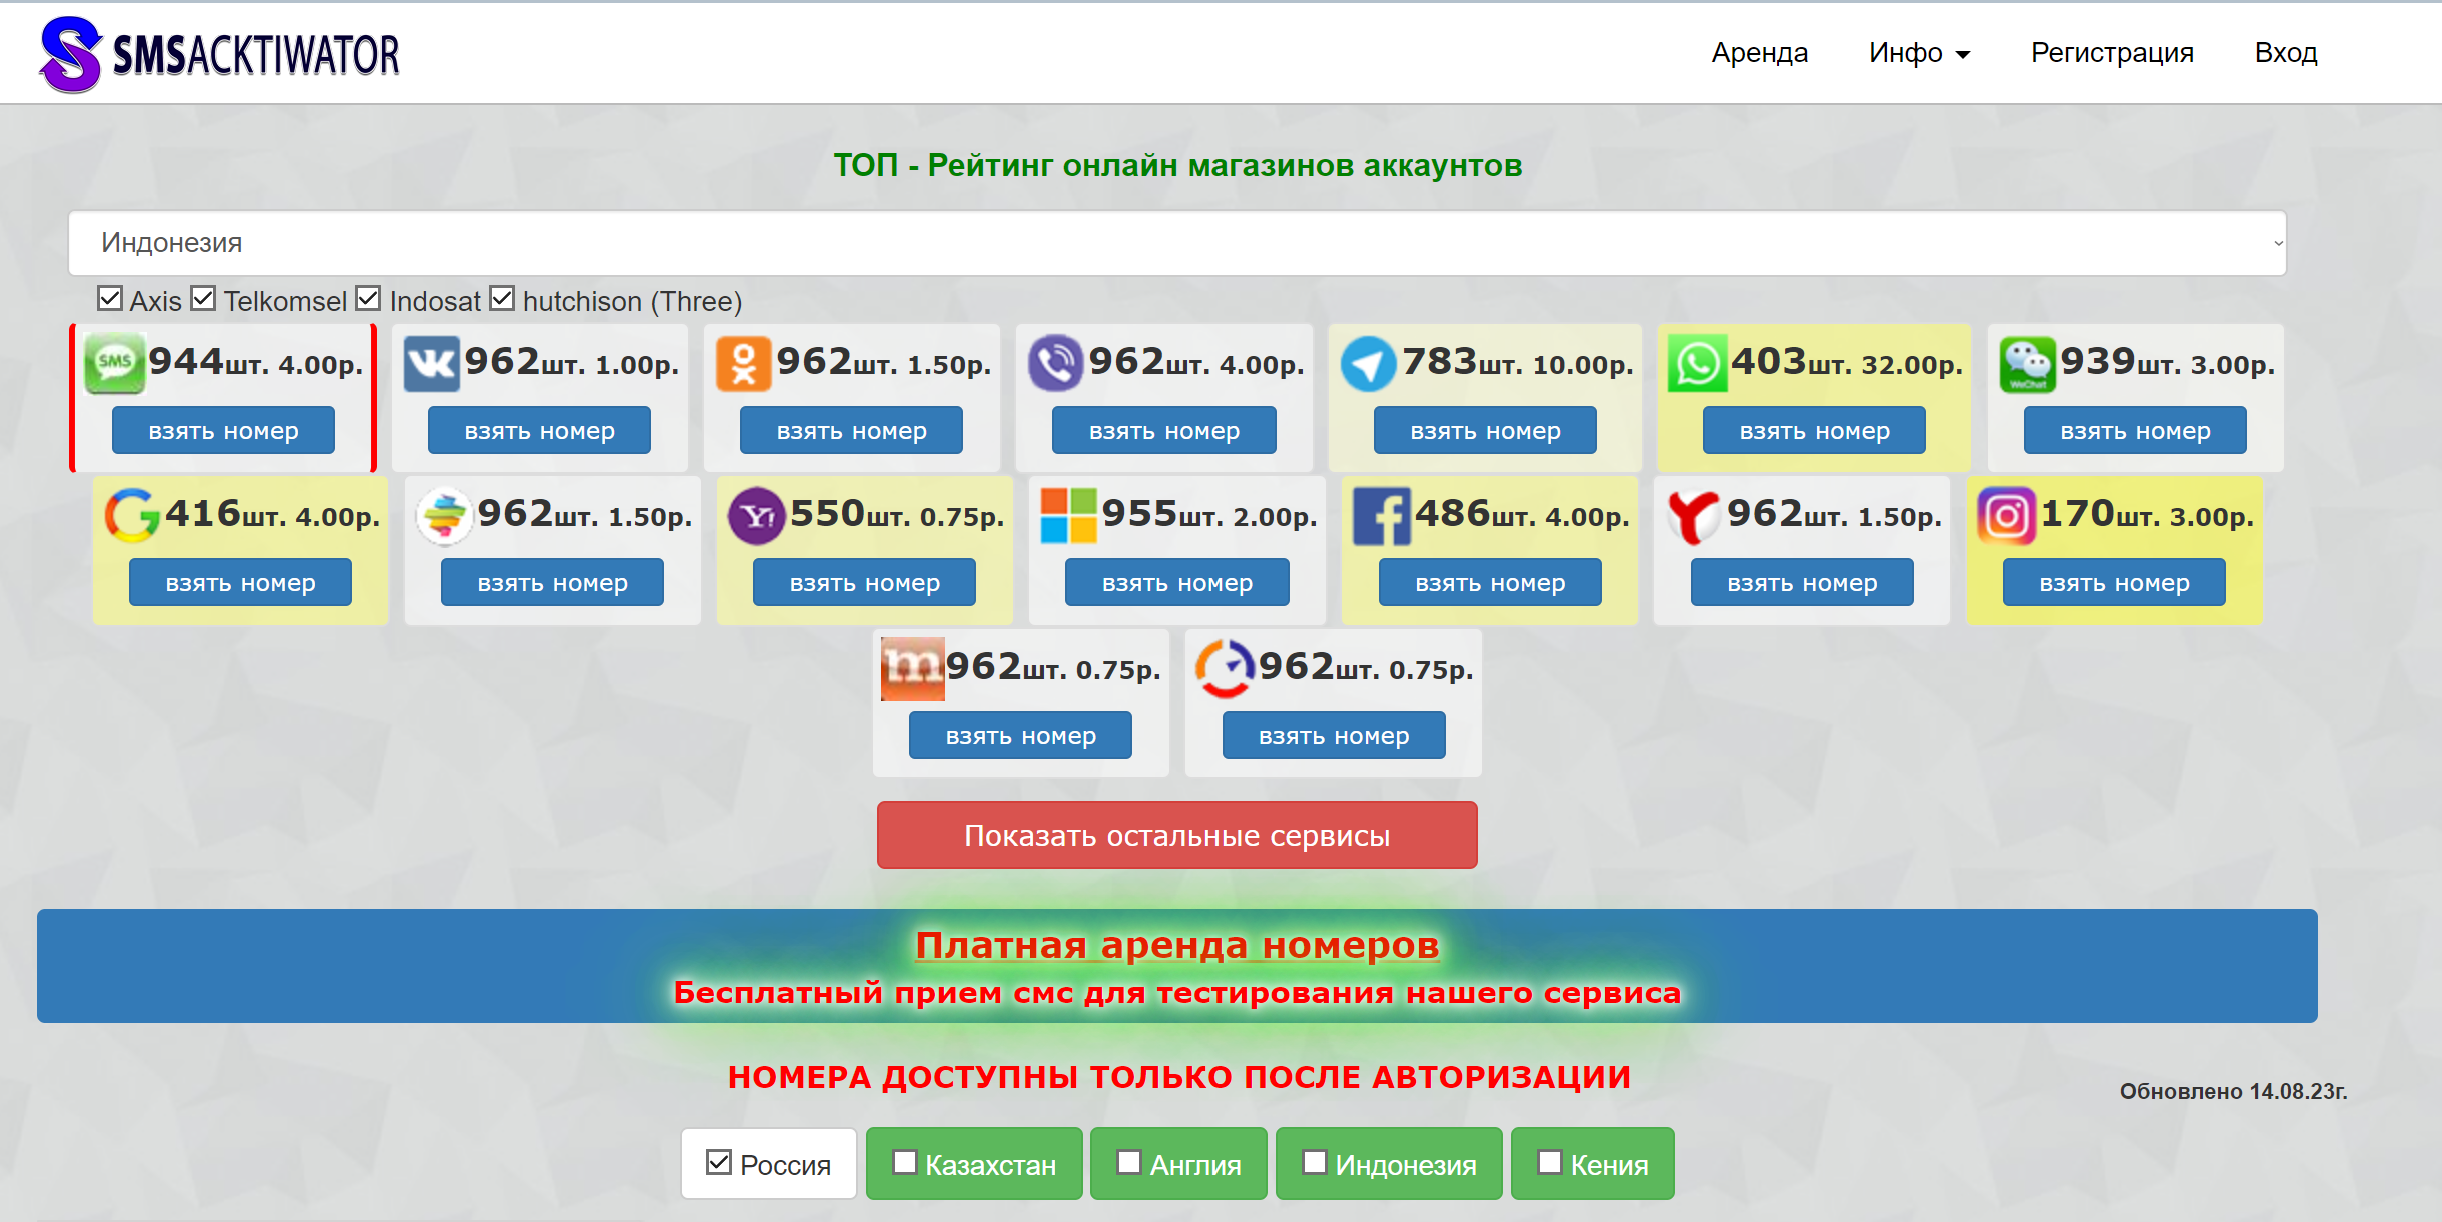Viewport: 2442px width, 1222px height.
Task: Click the WhatsApp icon
Action: pos(1697,363)
